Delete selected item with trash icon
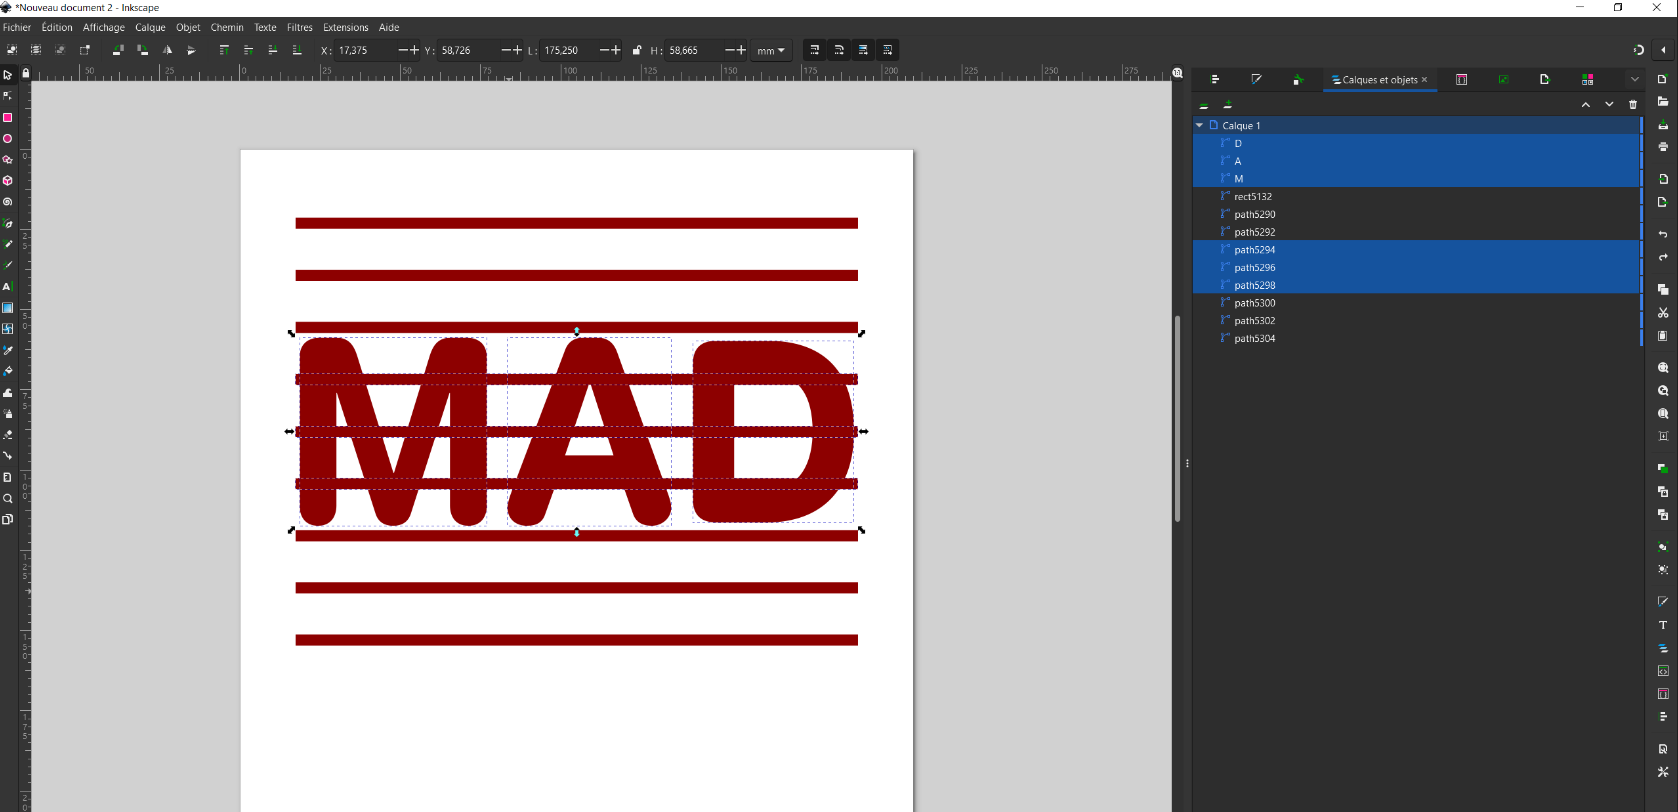The image size is (1678, 812). click(1633, 104)
